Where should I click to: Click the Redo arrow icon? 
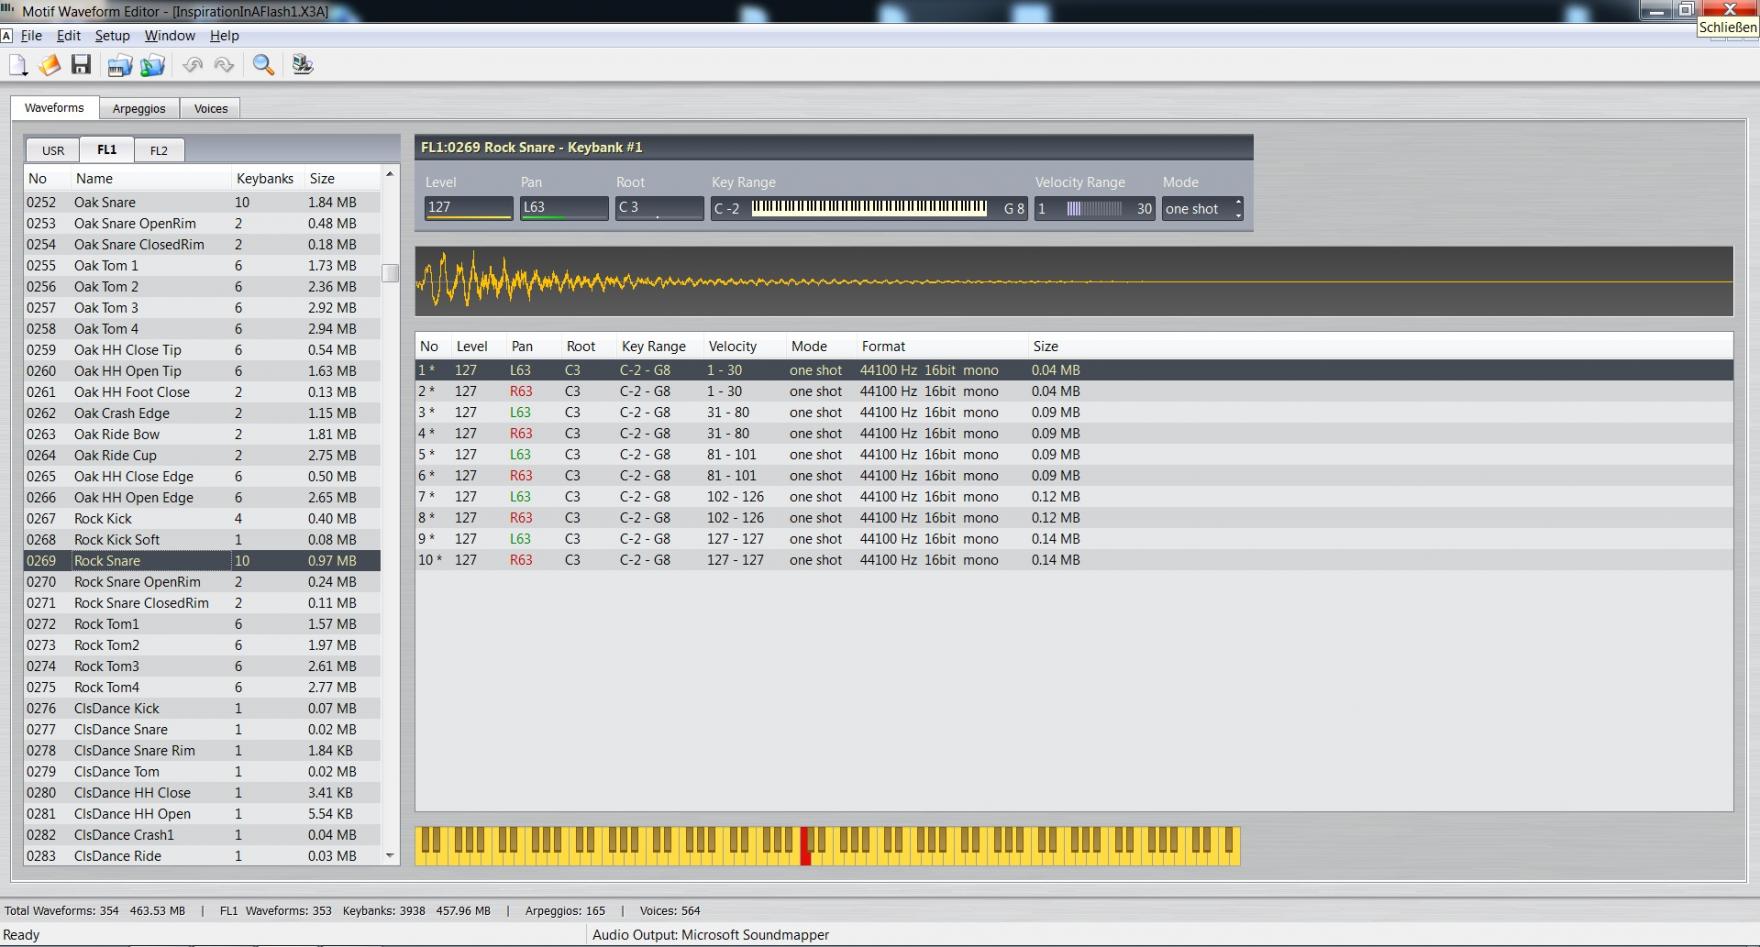[x=224, y=65]
